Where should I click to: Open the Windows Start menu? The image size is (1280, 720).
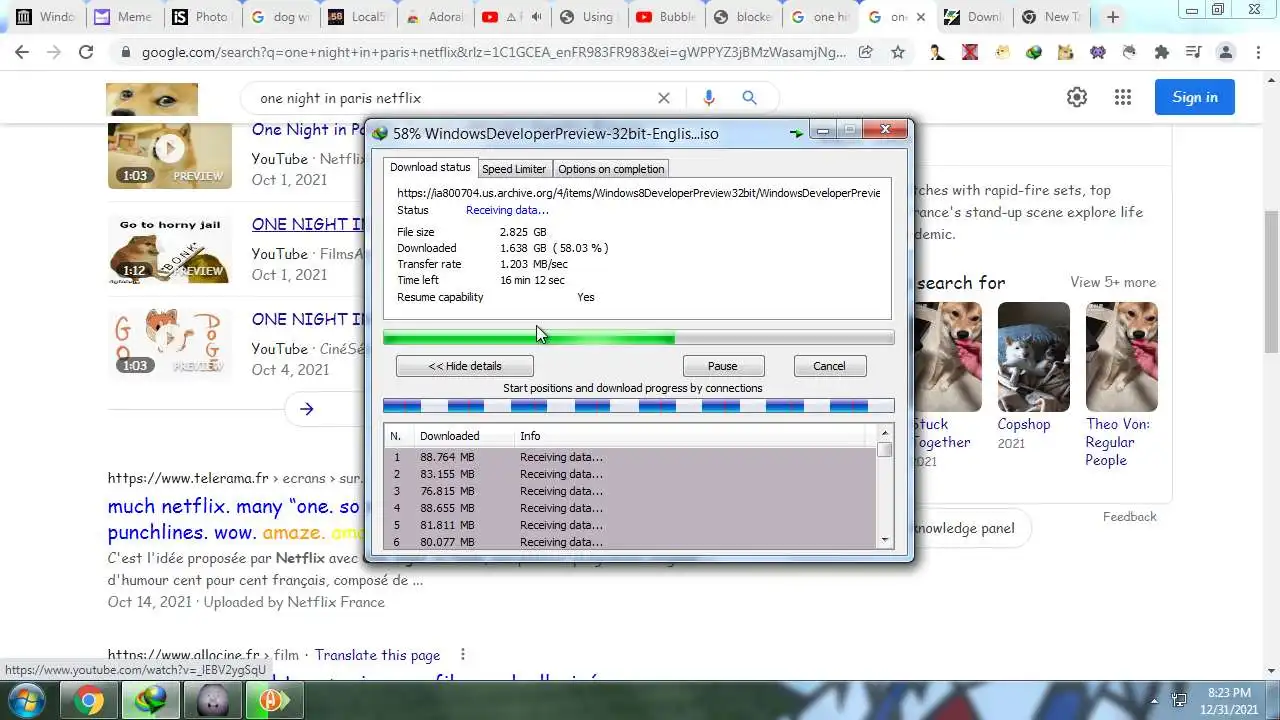[26, 701]
